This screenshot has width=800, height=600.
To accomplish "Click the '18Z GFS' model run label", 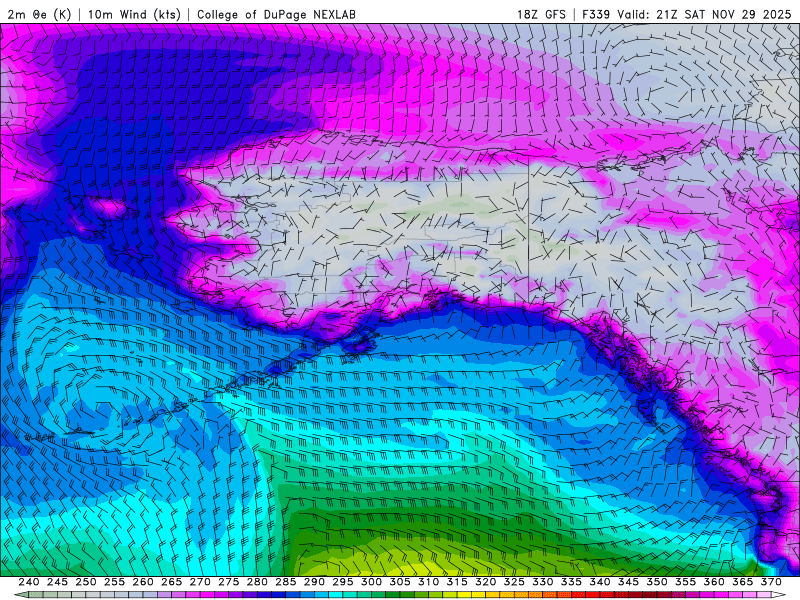I will [x=541, y=14].
